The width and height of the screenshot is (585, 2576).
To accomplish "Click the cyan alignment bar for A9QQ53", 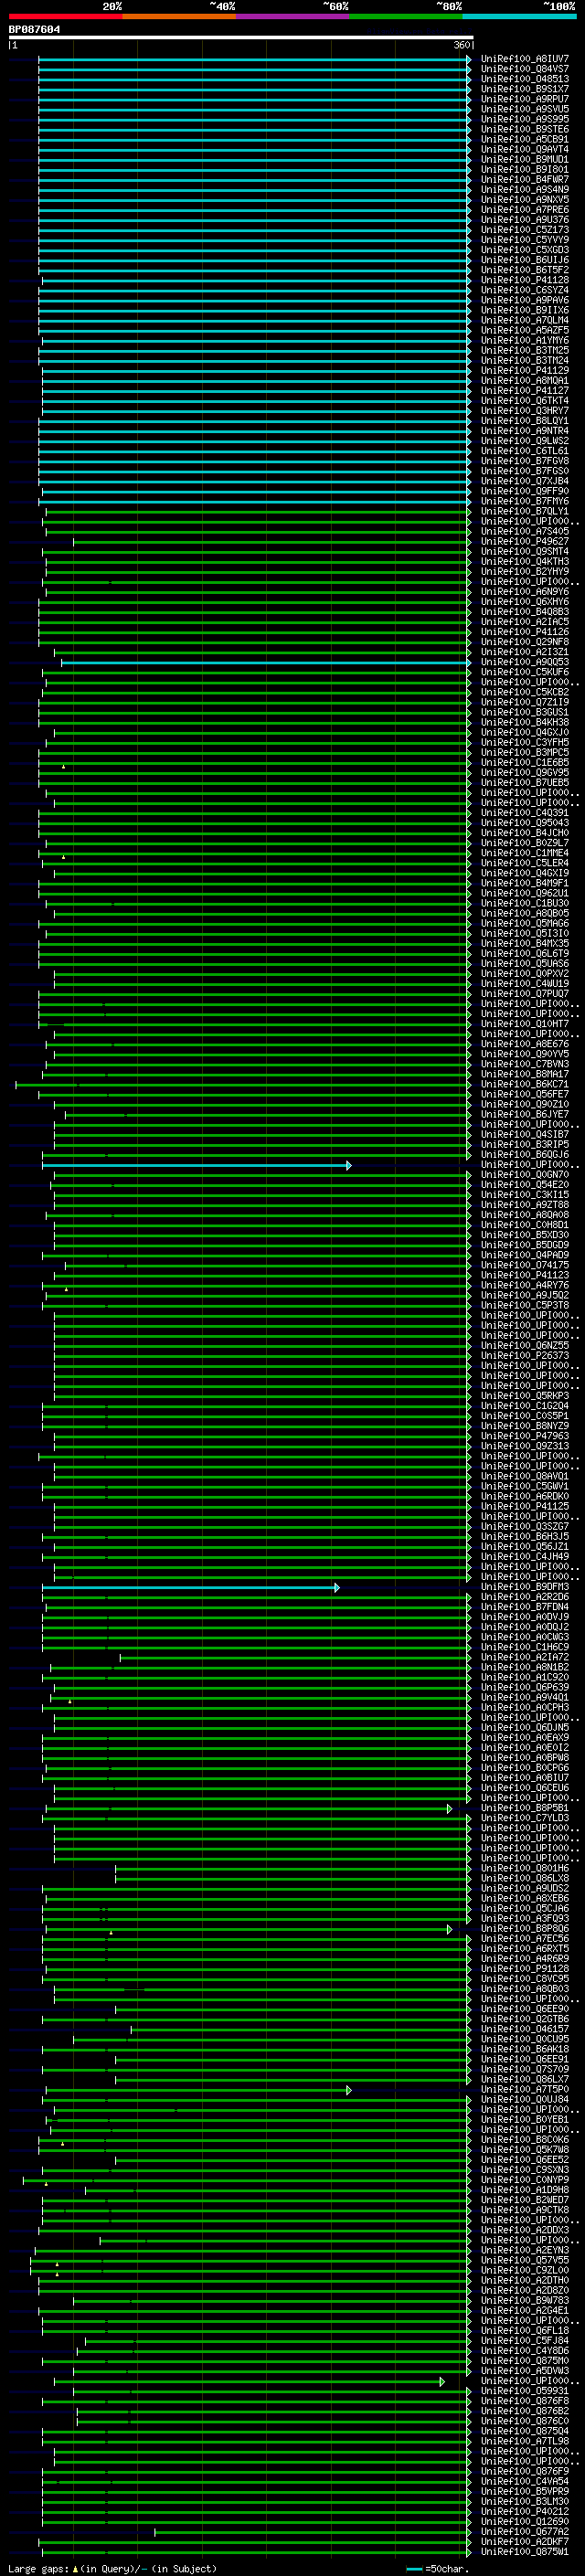I will [265, 662].
